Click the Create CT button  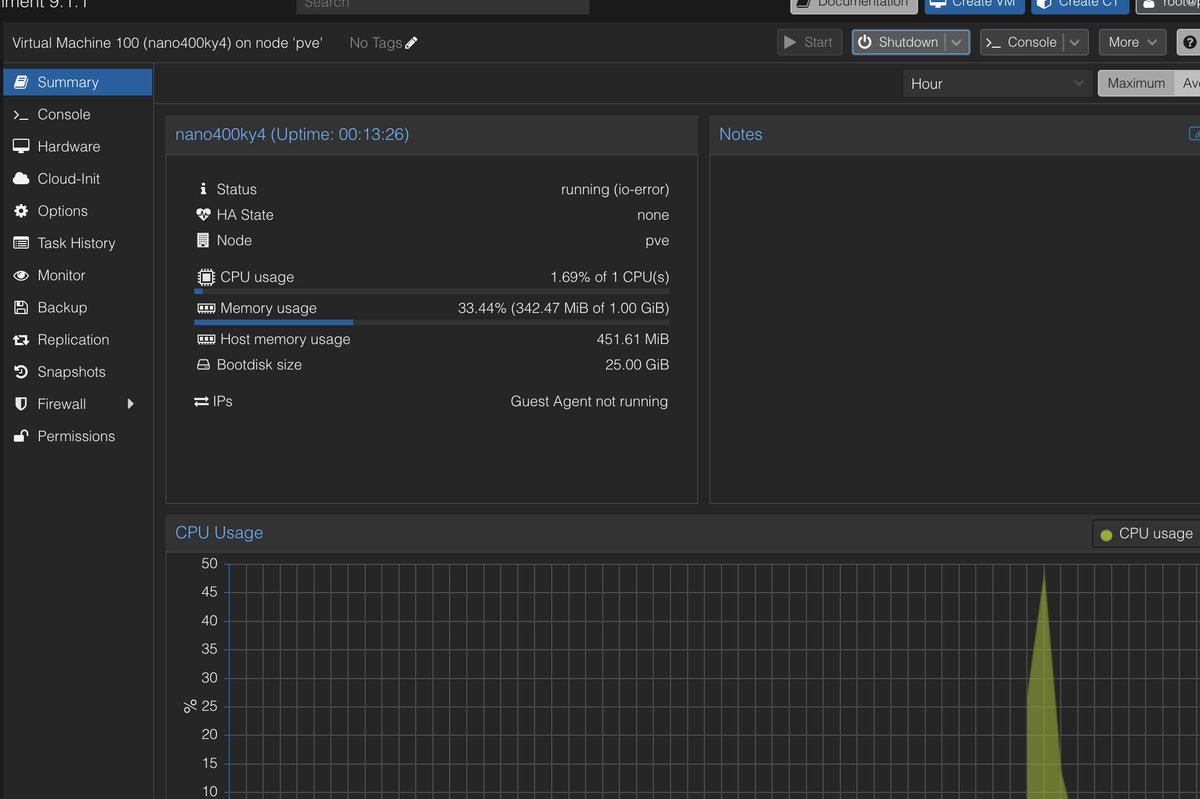(1080, 3)
